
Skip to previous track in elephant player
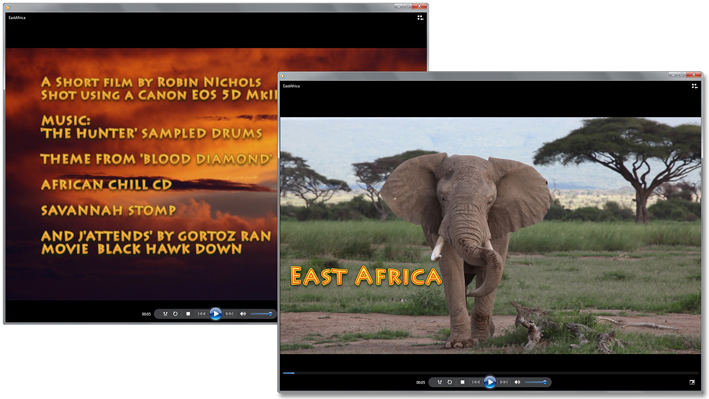[476, 382]
